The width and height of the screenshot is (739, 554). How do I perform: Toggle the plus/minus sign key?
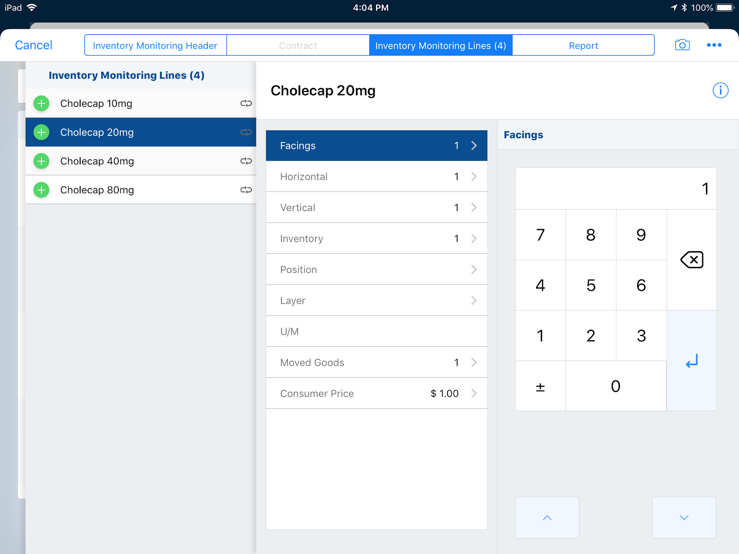click(540, 387)
